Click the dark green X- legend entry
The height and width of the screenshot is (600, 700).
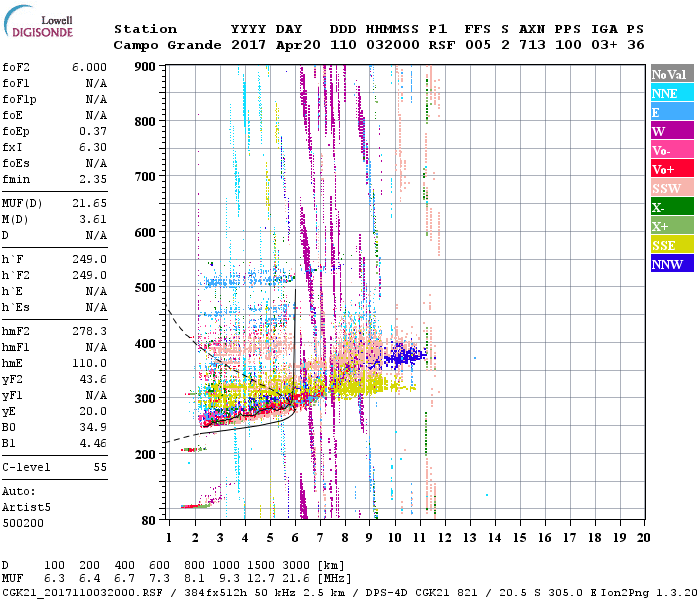pyautogui.click(x=672, y=207)
